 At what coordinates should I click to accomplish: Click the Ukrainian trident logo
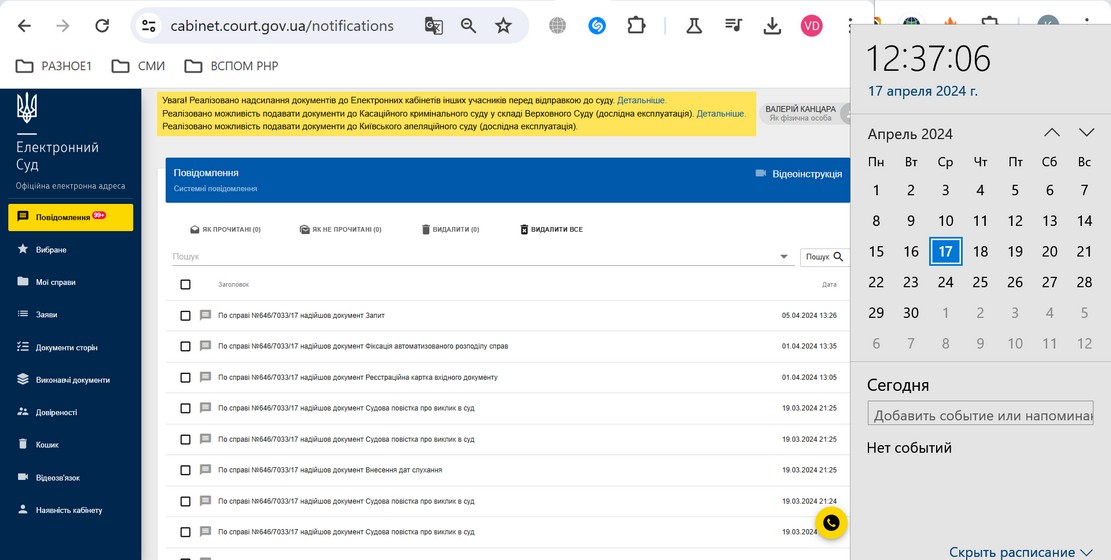27,108
